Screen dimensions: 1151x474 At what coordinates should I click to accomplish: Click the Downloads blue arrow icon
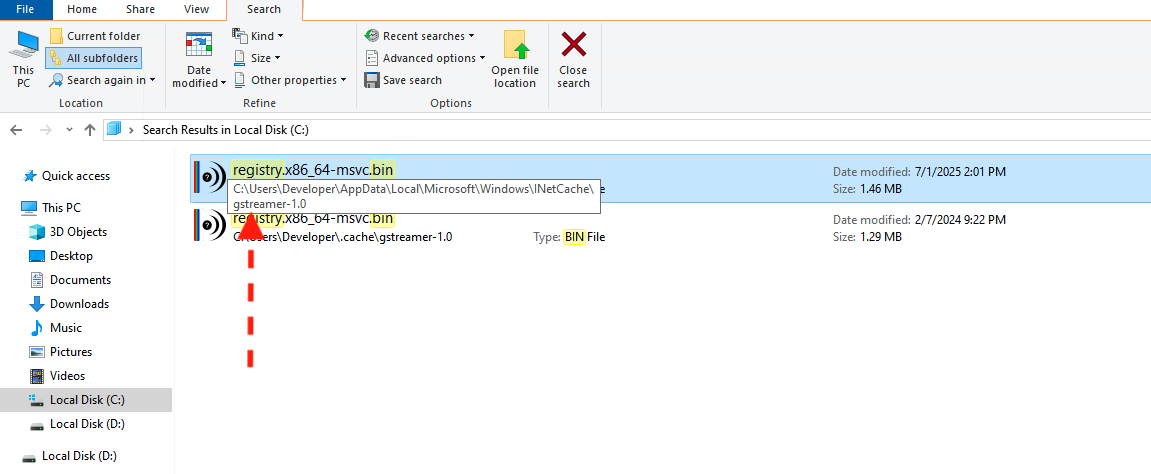(x=37, y=304)
